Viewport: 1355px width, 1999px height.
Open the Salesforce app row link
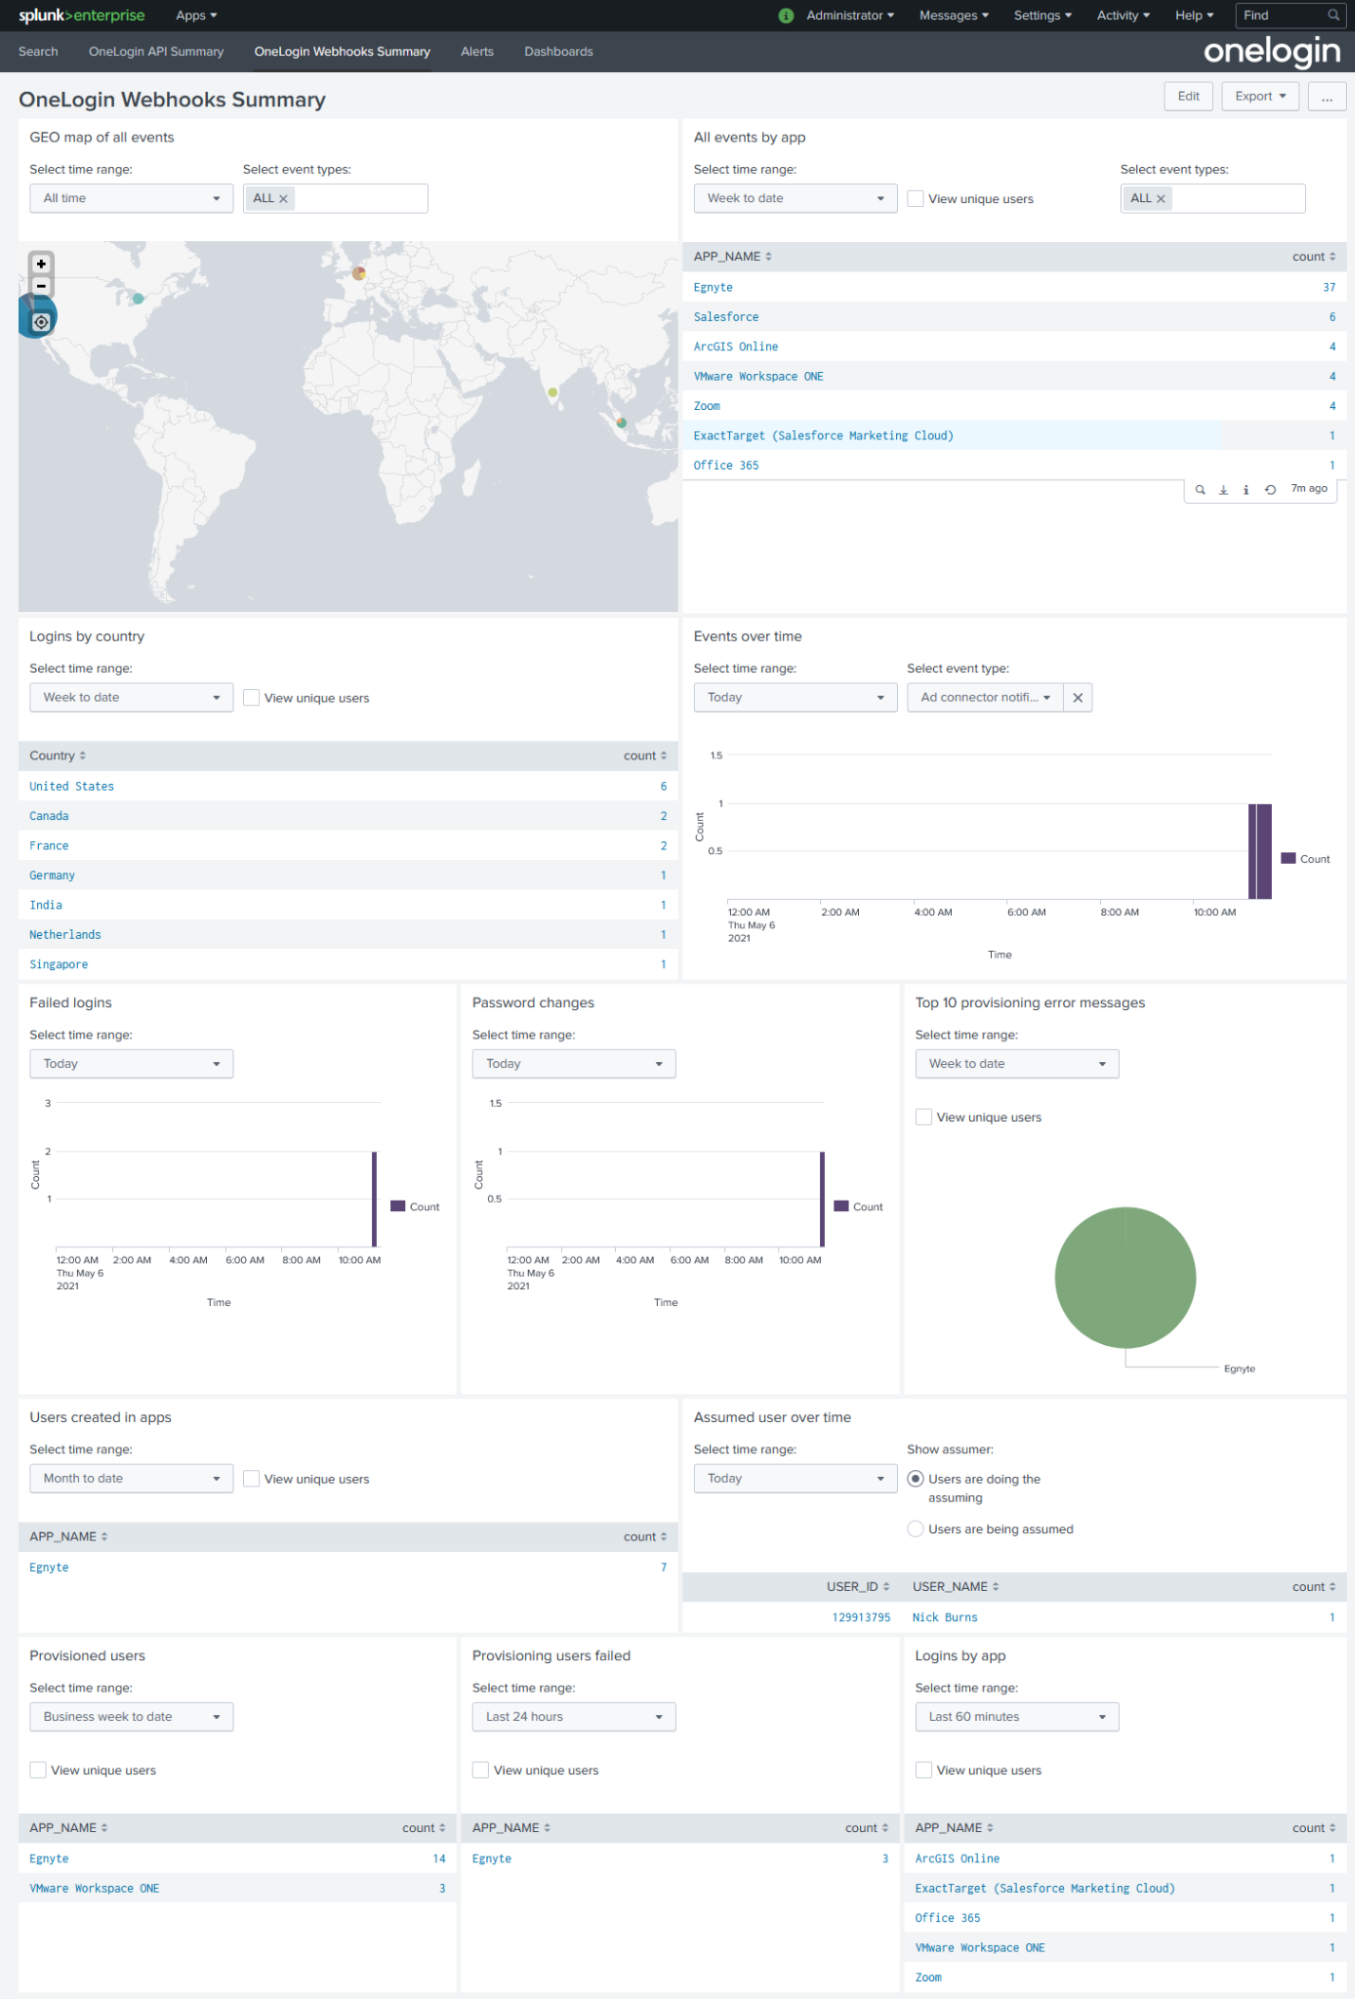726,317
